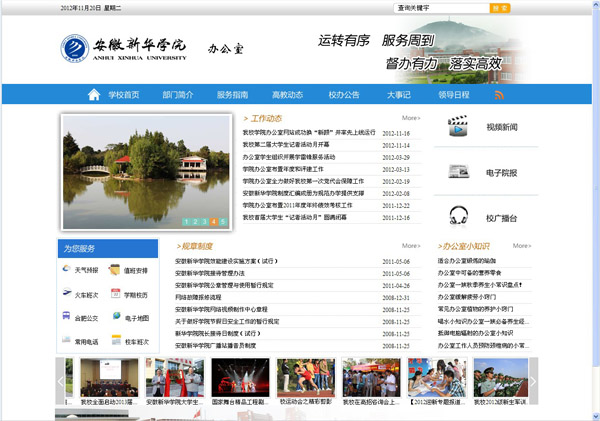The width and height of the screenshot is (600, 421).
Task: Select the 火车班次 train icon
Action: 66,295
